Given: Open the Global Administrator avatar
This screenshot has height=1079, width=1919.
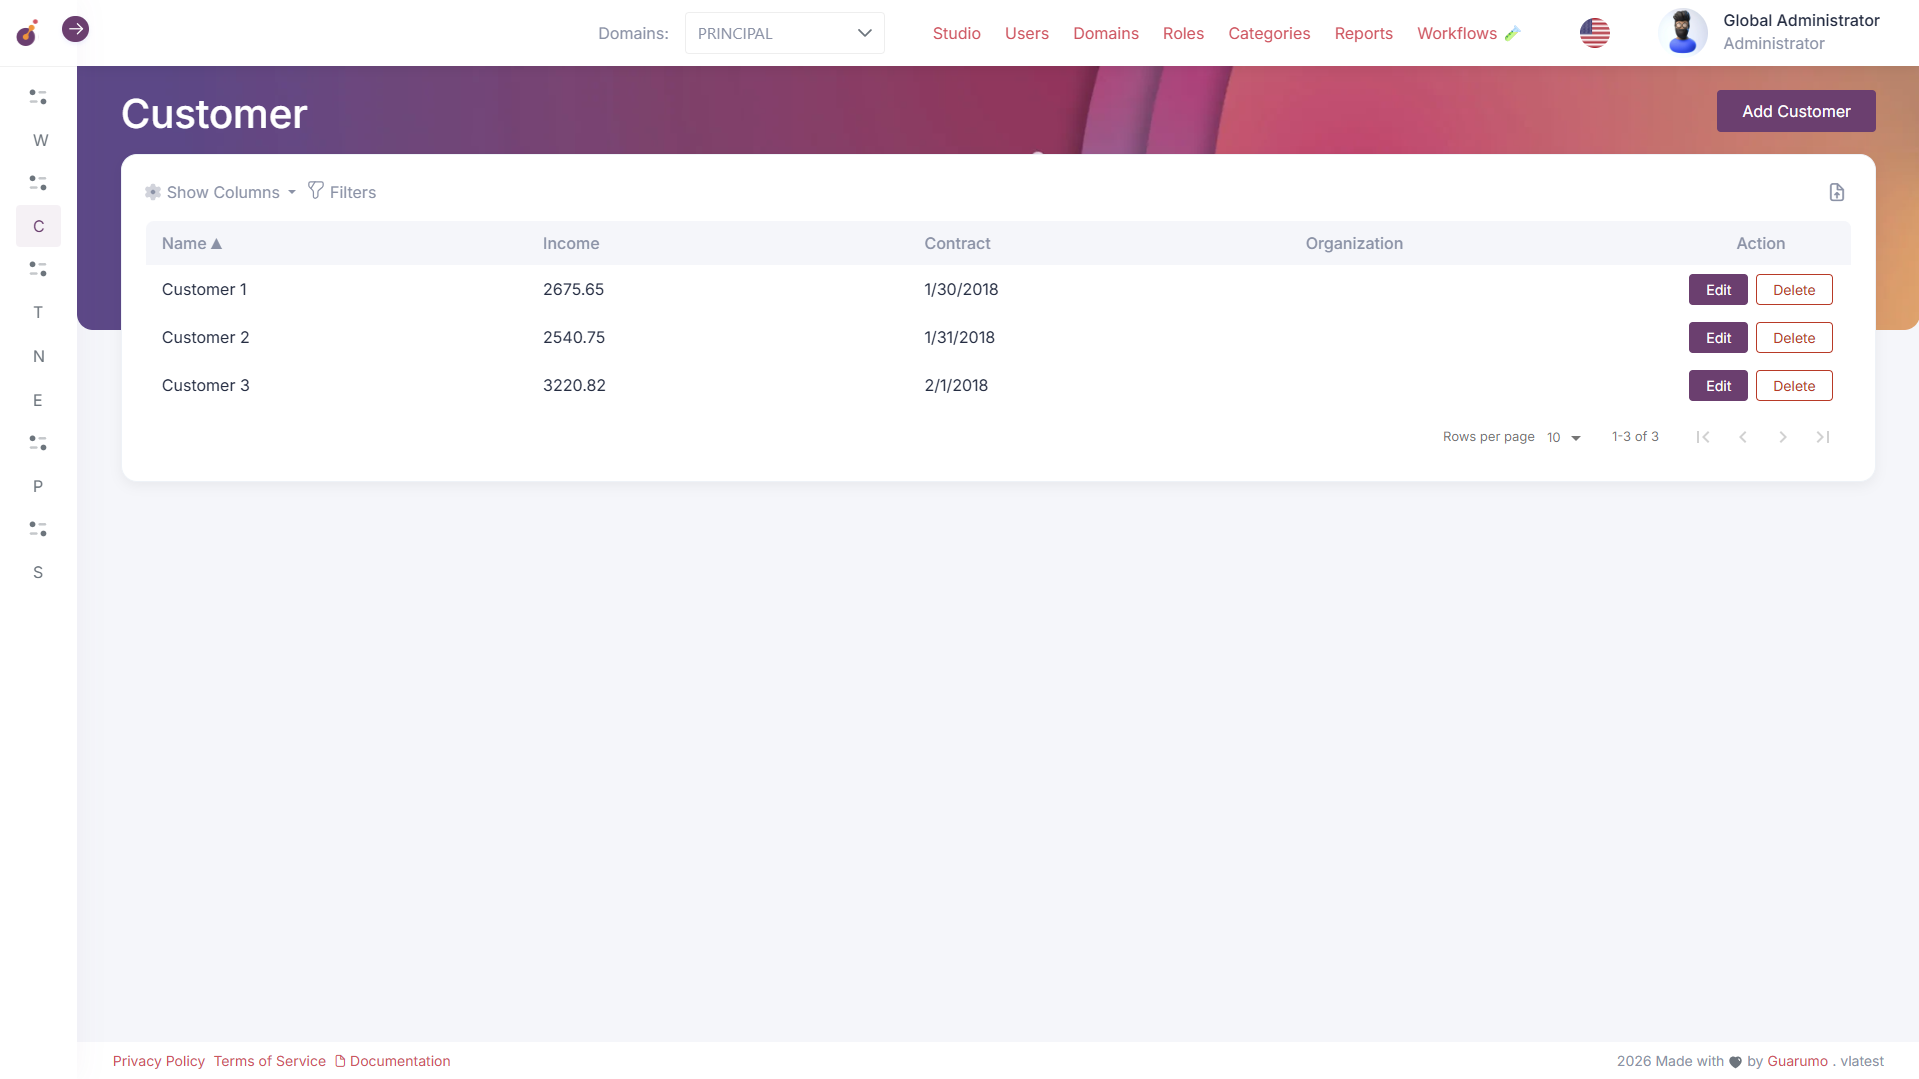Looking at the screenshot, I should point(1682,32).
